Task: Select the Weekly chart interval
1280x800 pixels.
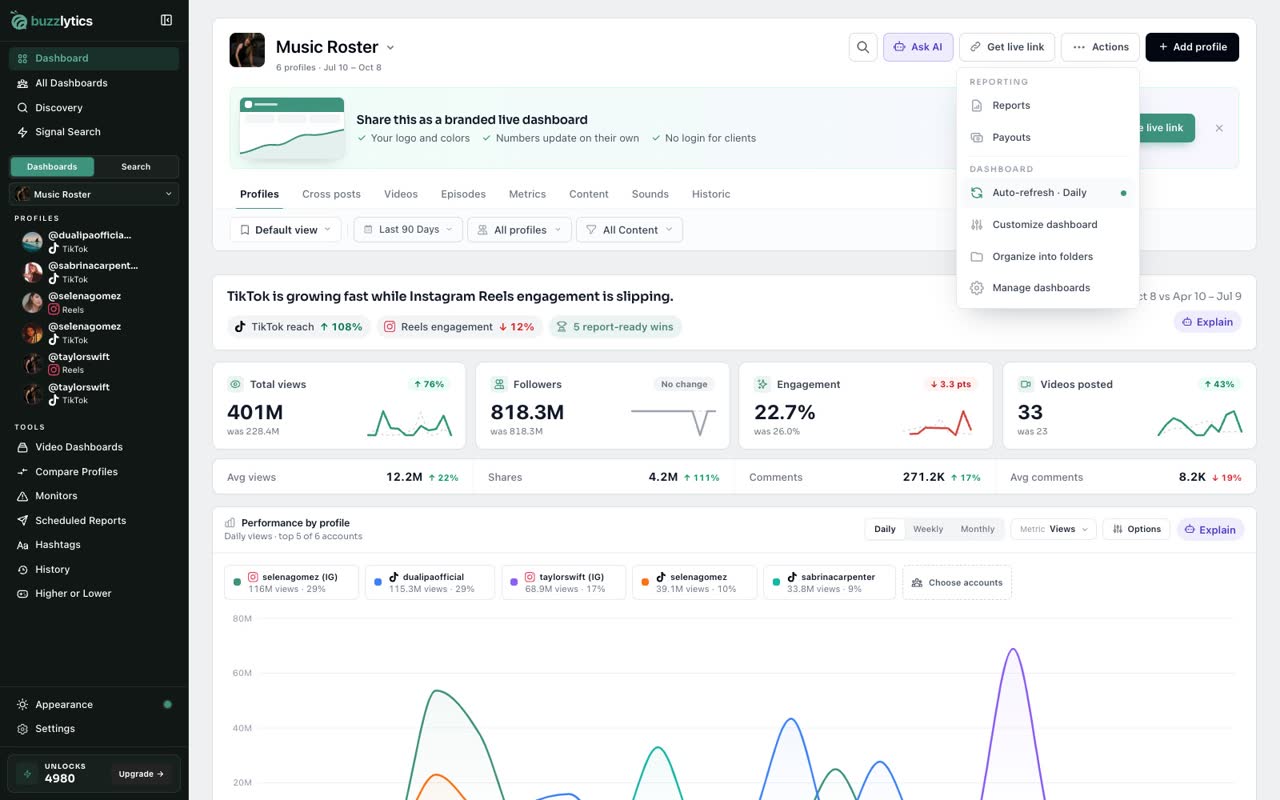Action: pos(928,529)
